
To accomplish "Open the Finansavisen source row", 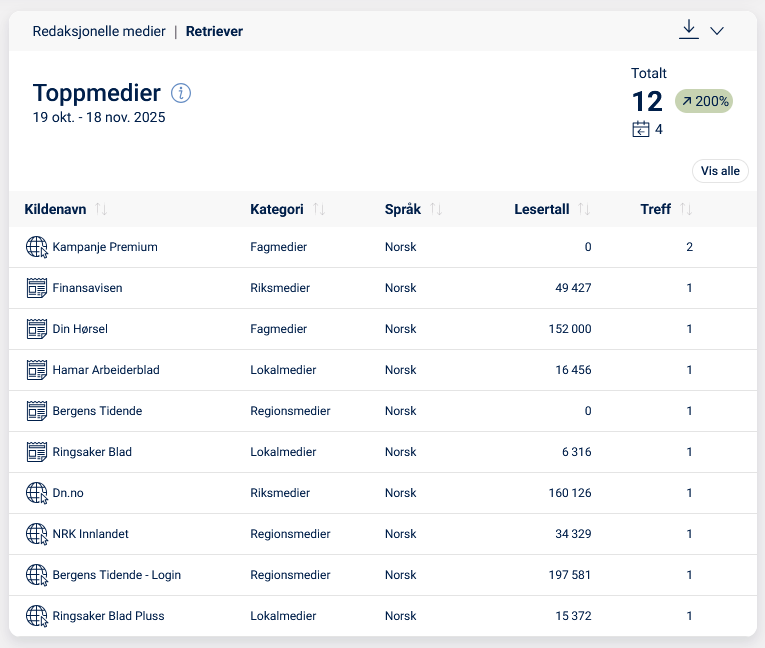I will 87,288.
